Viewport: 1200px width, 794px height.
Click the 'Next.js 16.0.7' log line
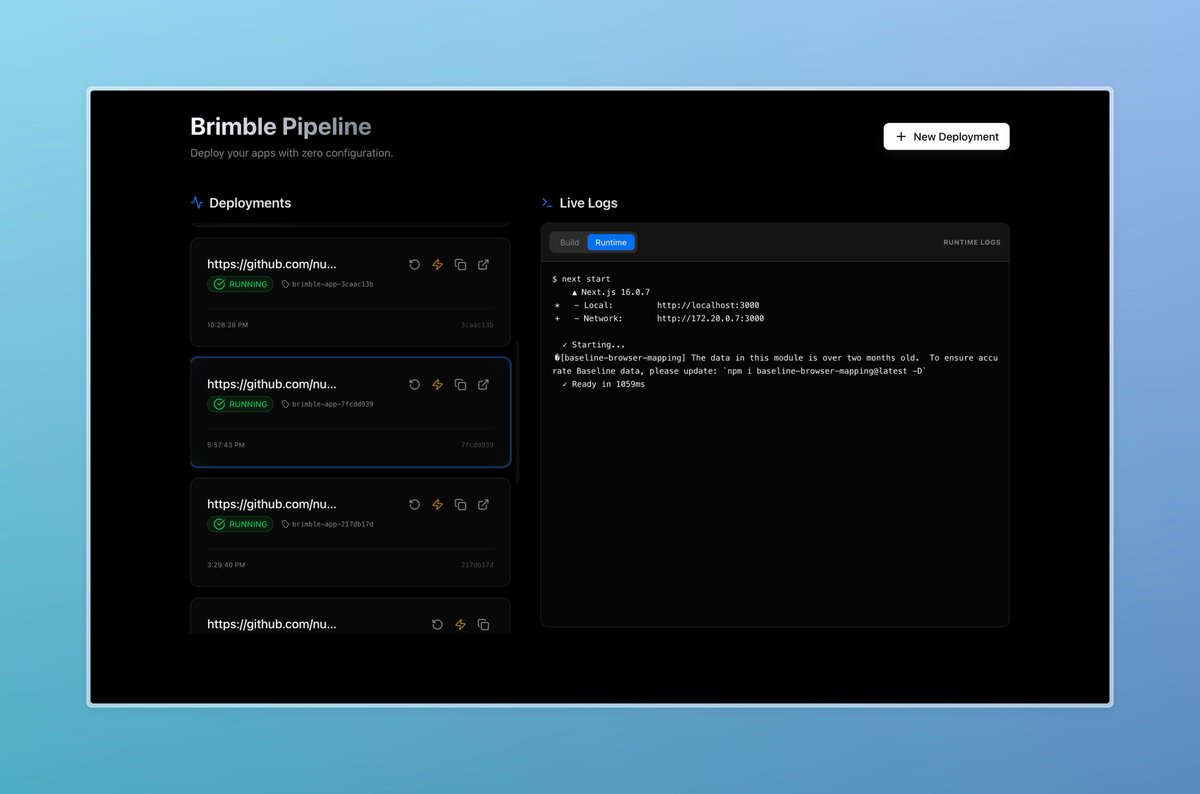(x=611, y=292)
